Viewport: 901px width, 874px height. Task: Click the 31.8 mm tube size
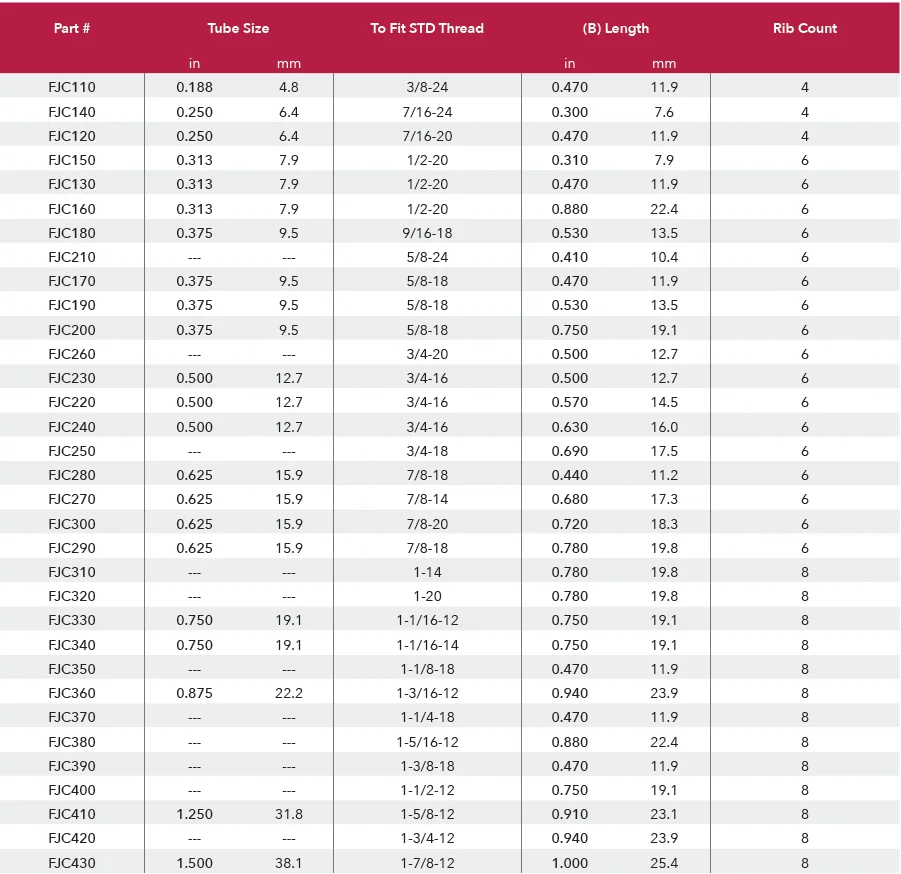coord(289,814)
